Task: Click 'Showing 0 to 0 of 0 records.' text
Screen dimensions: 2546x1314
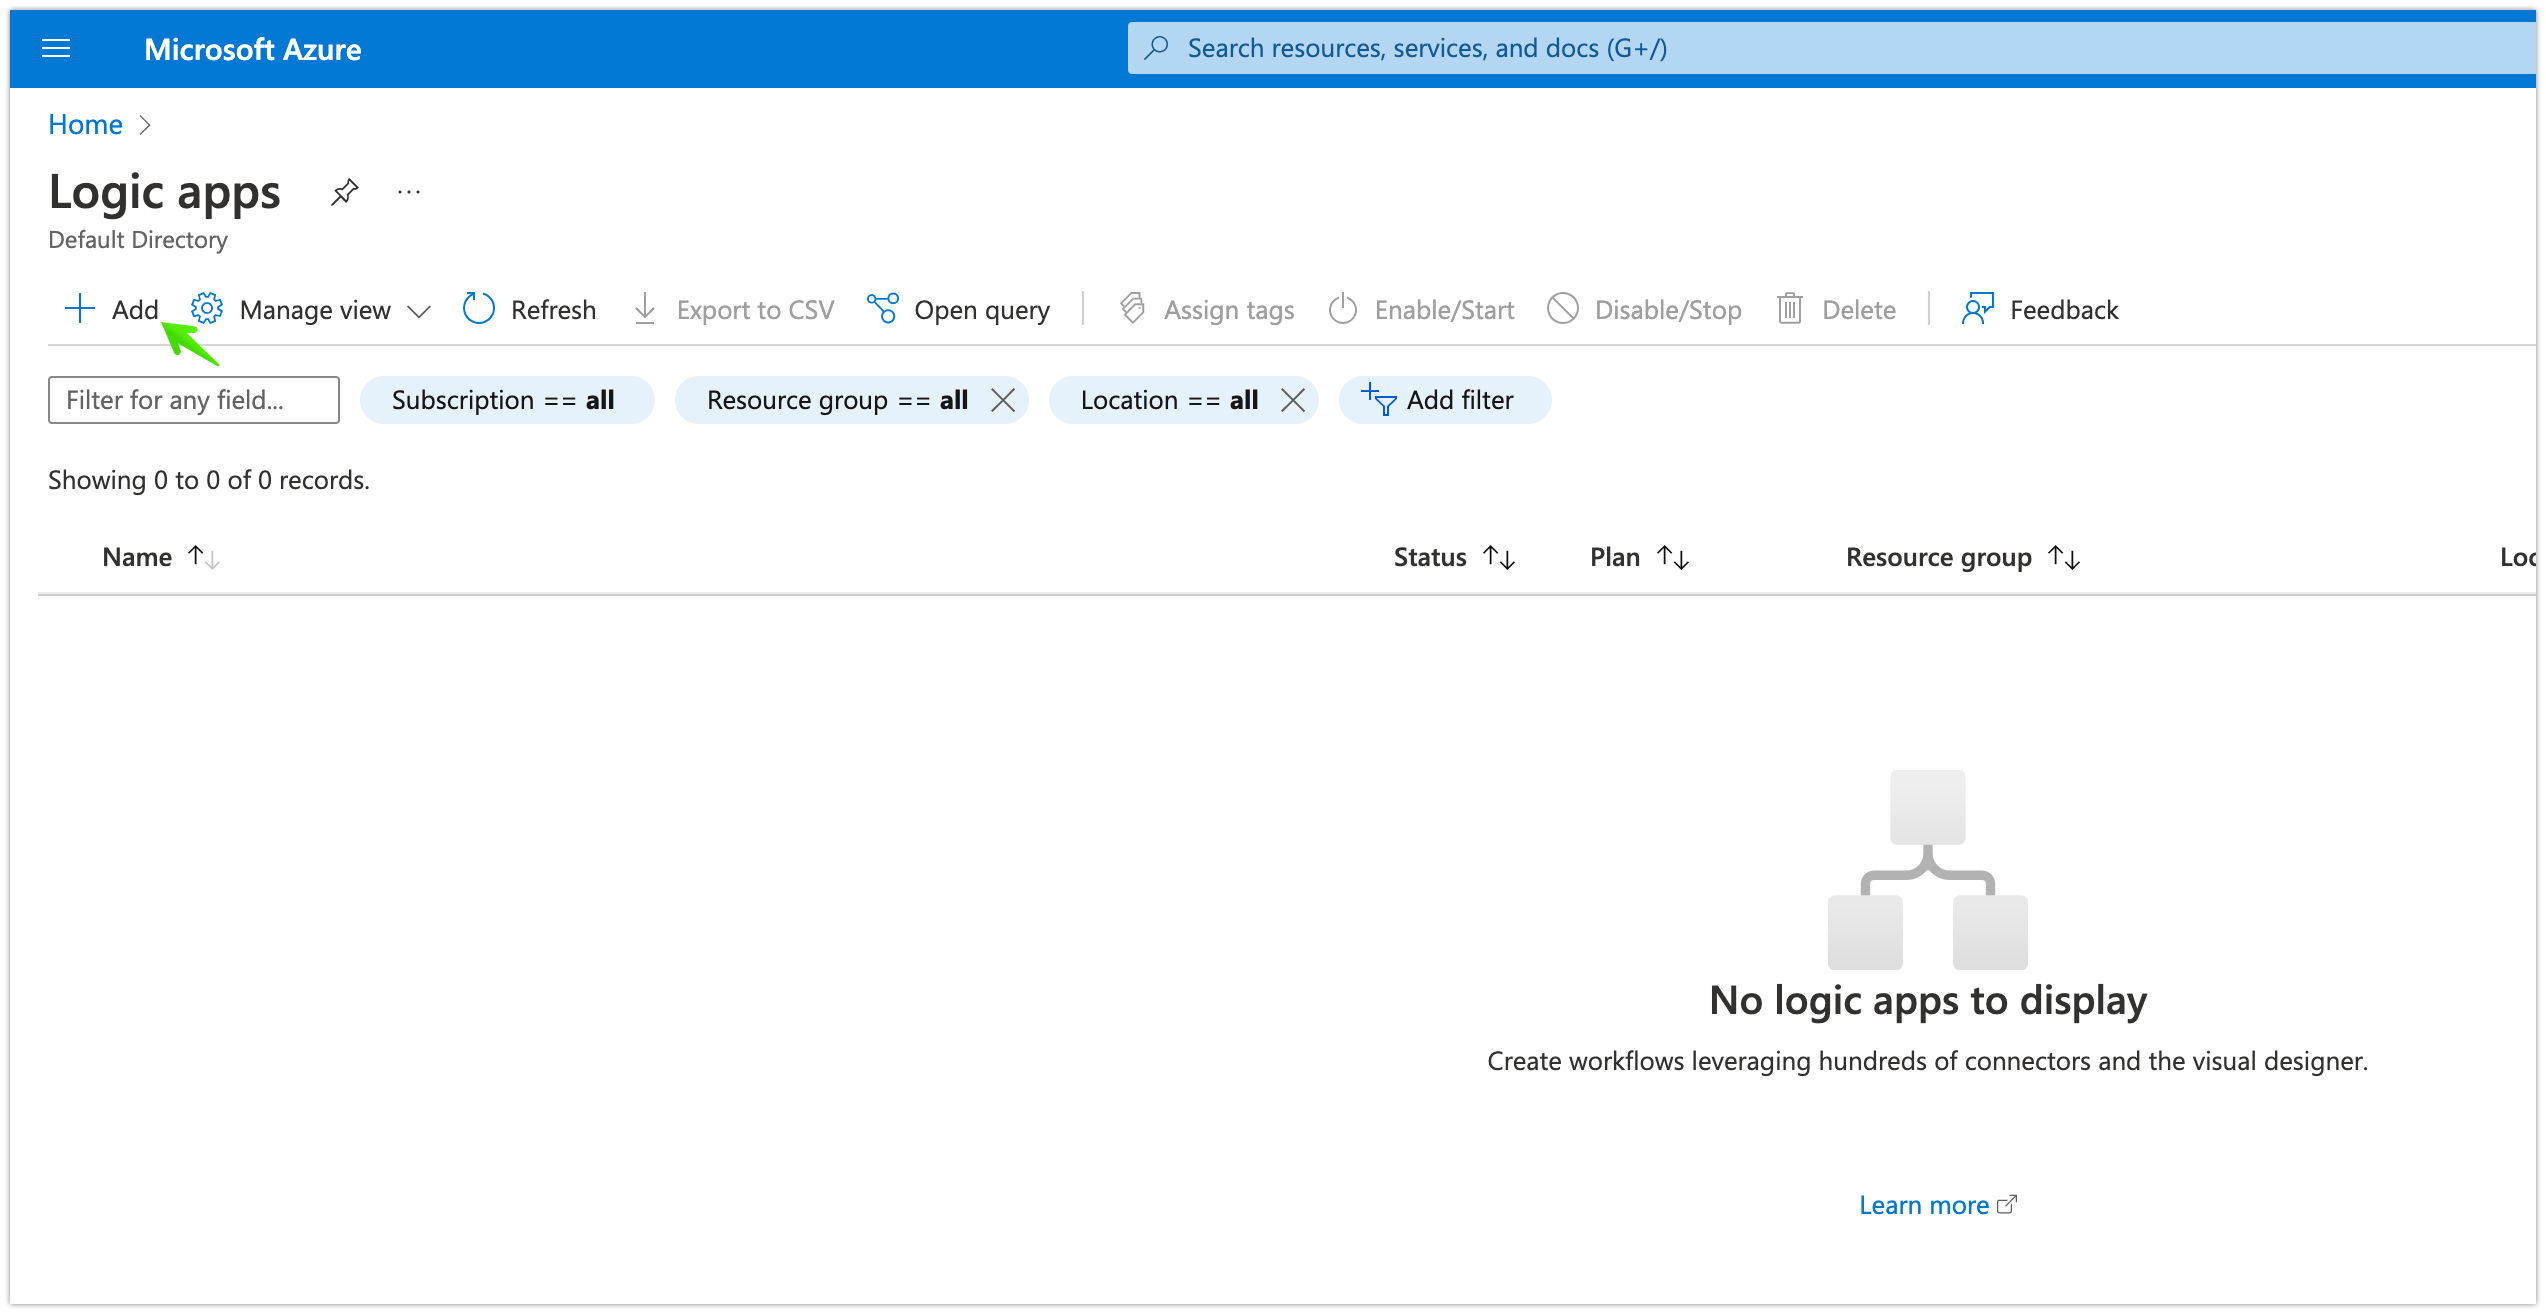Action: coord(209,480)
